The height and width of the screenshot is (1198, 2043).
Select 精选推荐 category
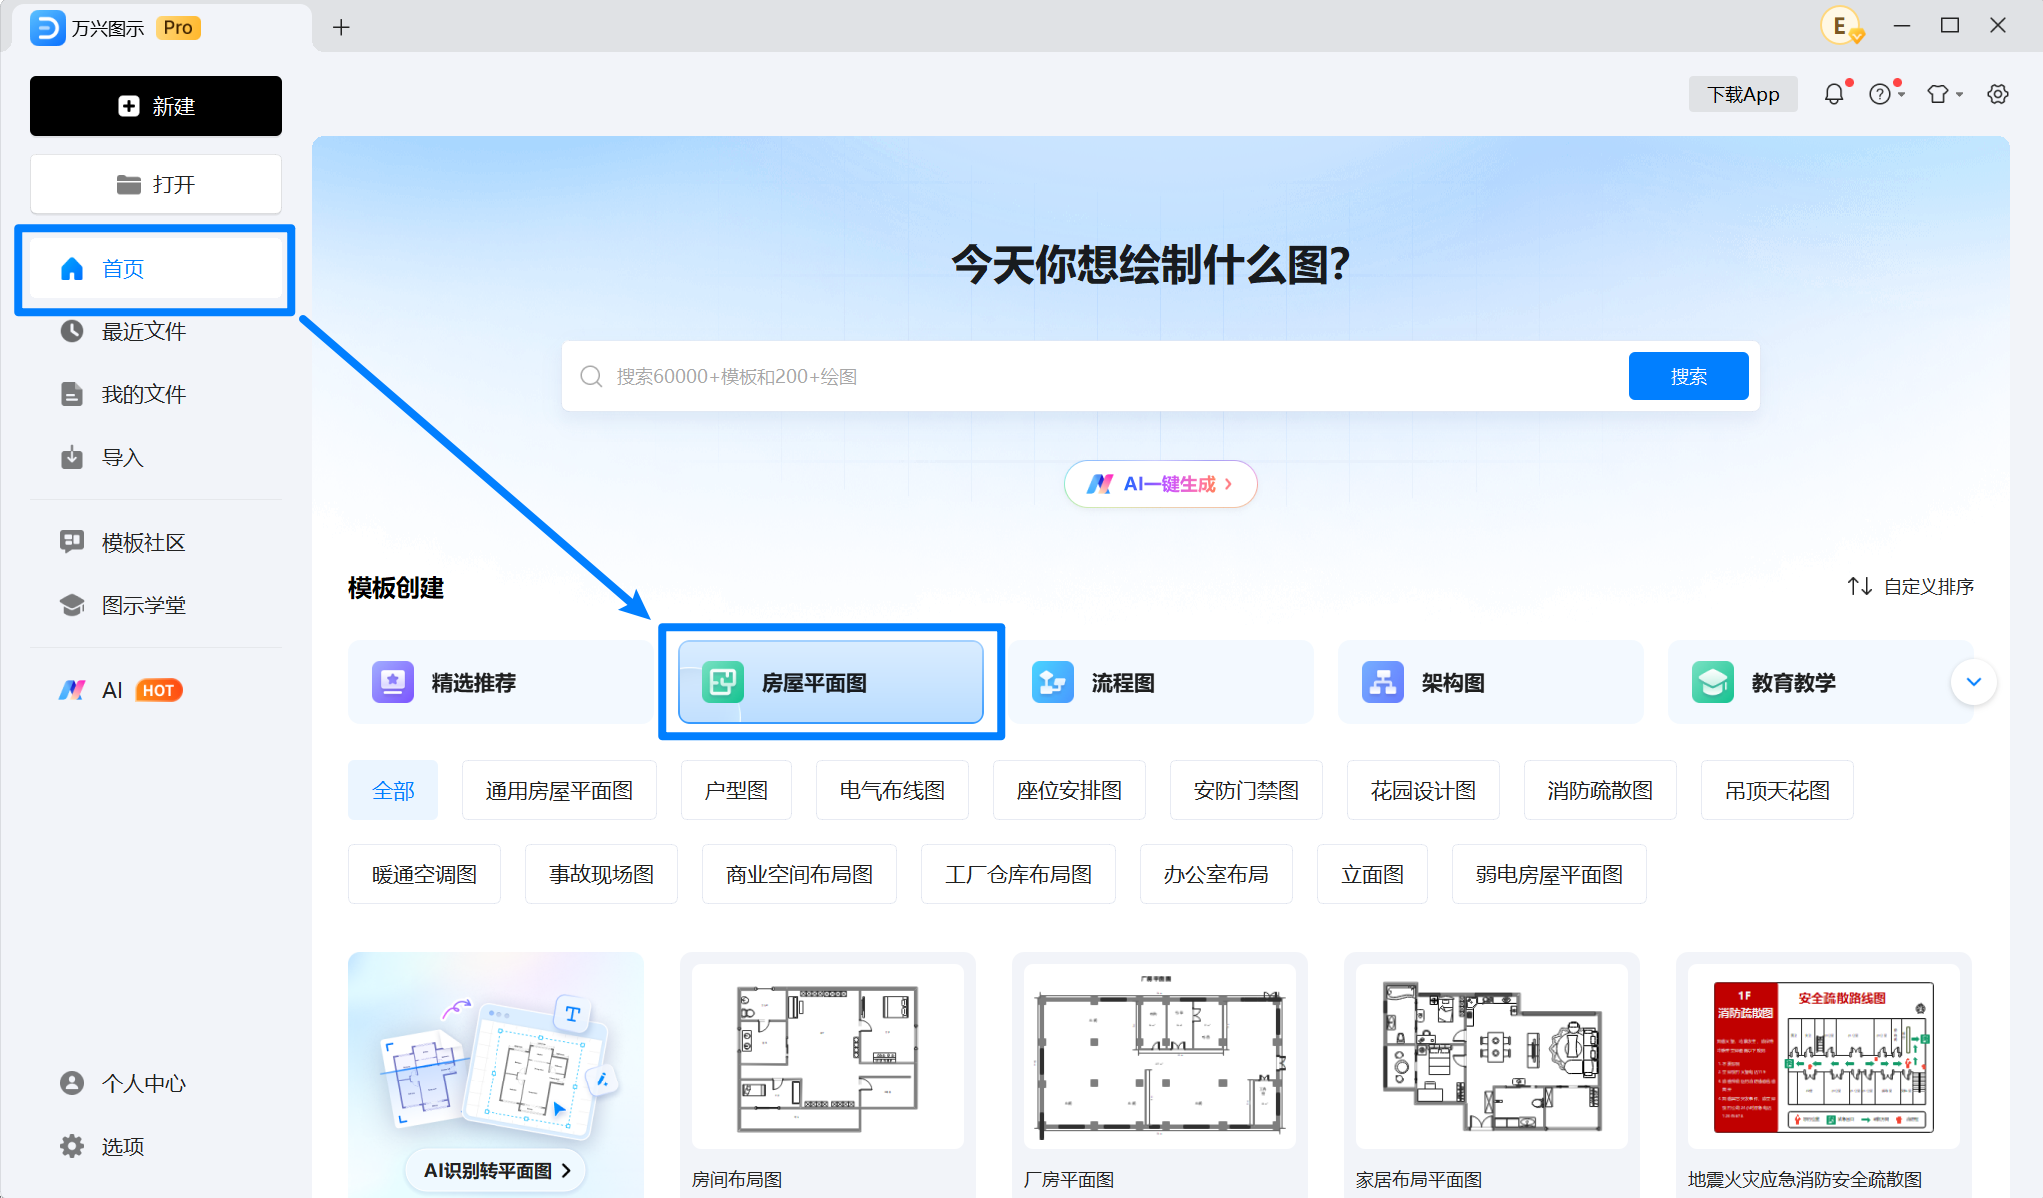[x=500, y=682]
